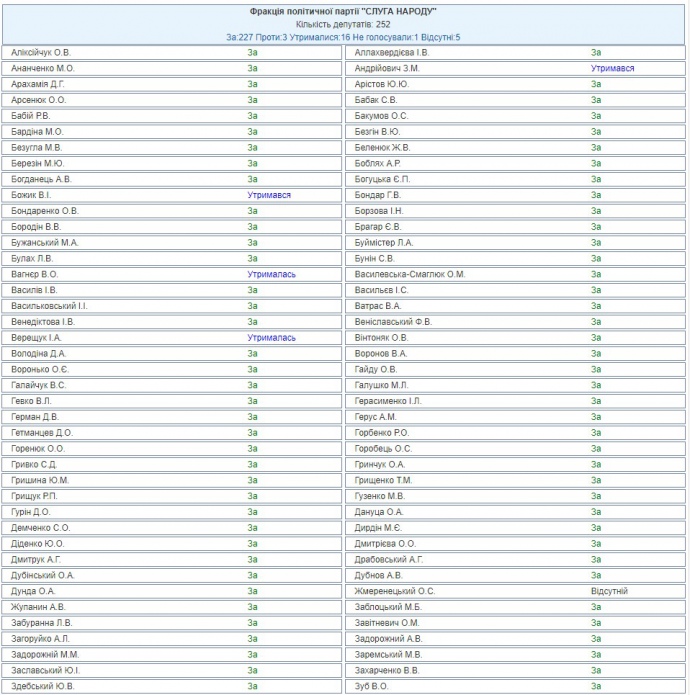
Task: Click the deputy count "Кількість депутатів: 252"
Action: tap(343, 24)
